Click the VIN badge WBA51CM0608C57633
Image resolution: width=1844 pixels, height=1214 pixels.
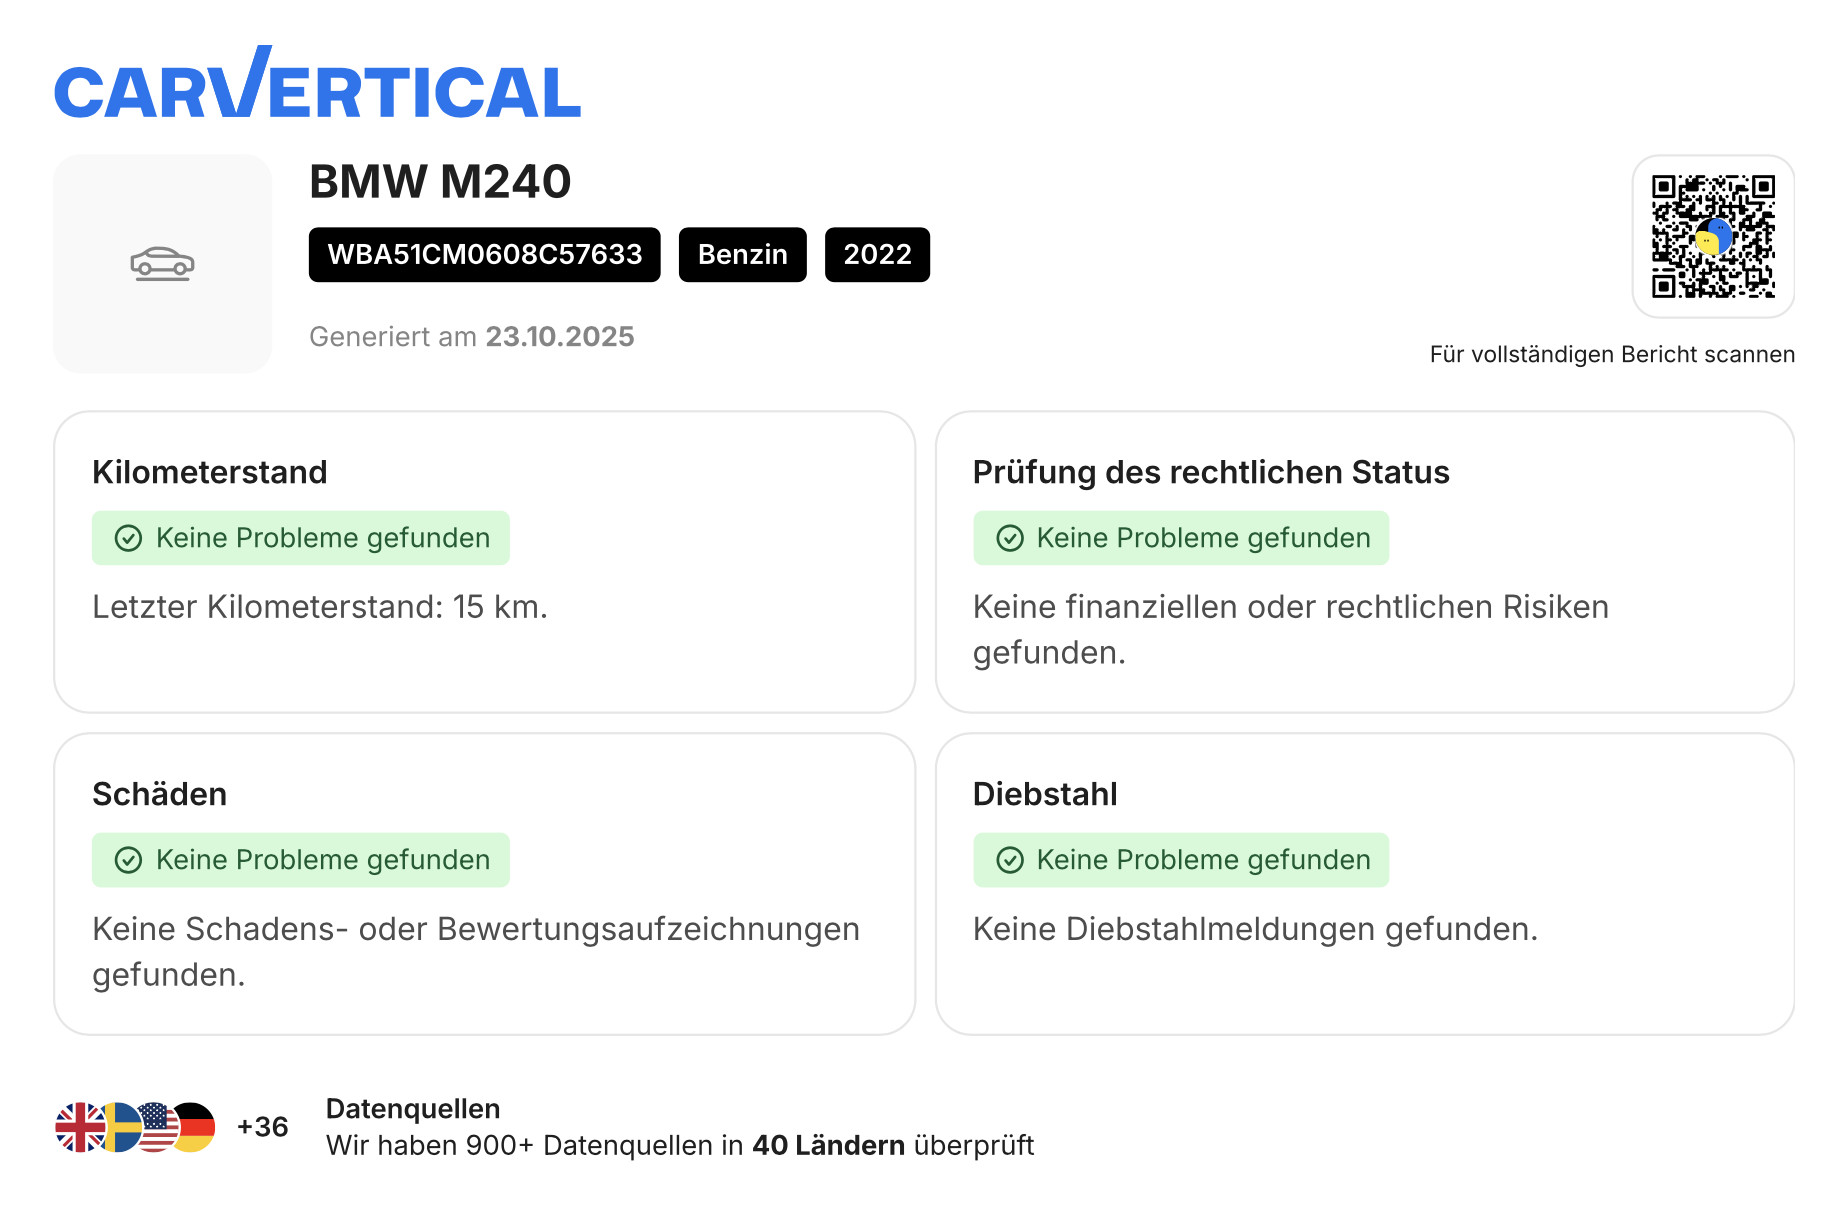coord(484,255)
